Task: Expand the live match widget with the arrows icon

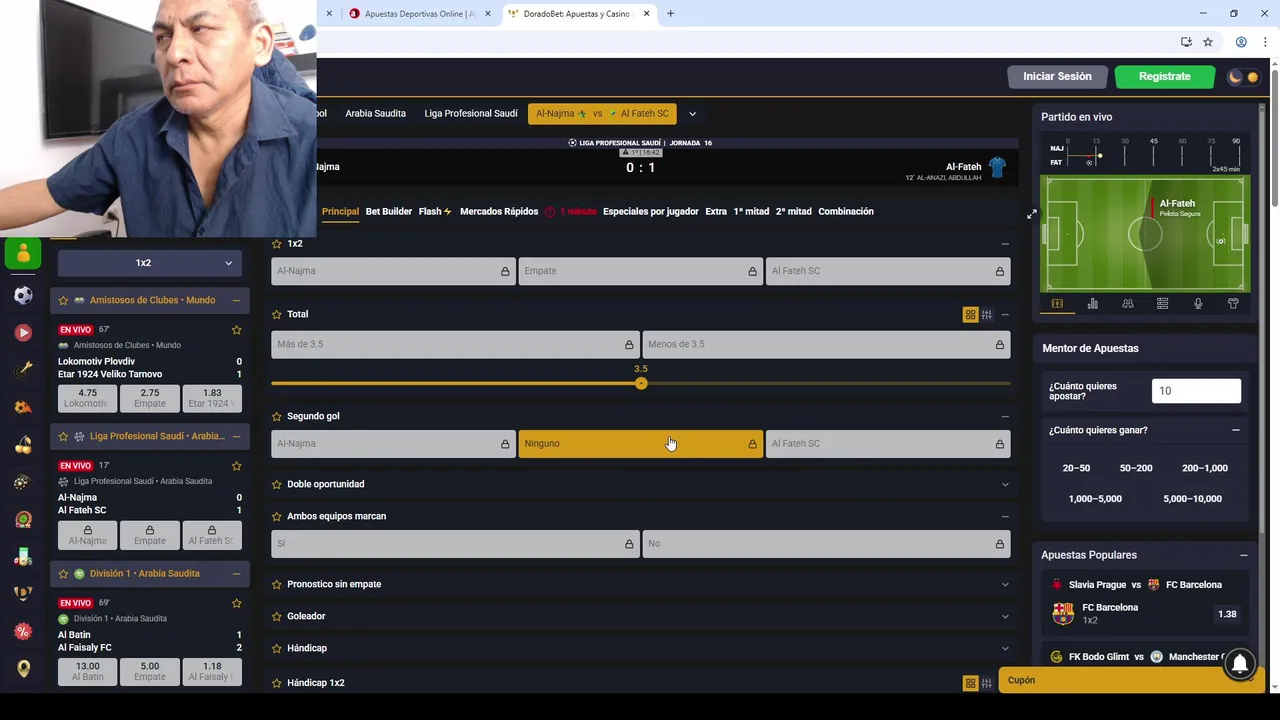Action: [1031, 214]
